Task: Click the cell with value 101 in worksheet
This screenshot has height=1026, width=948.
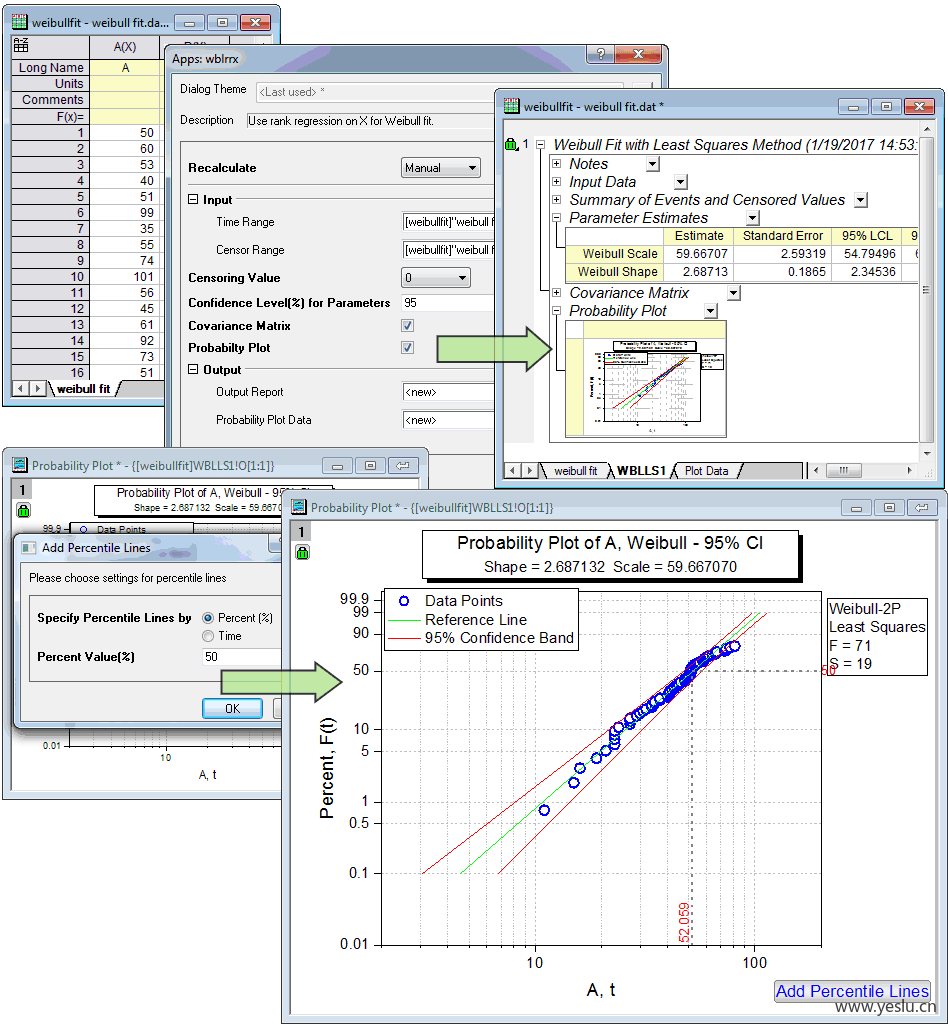Action: (x=126, y=277)
